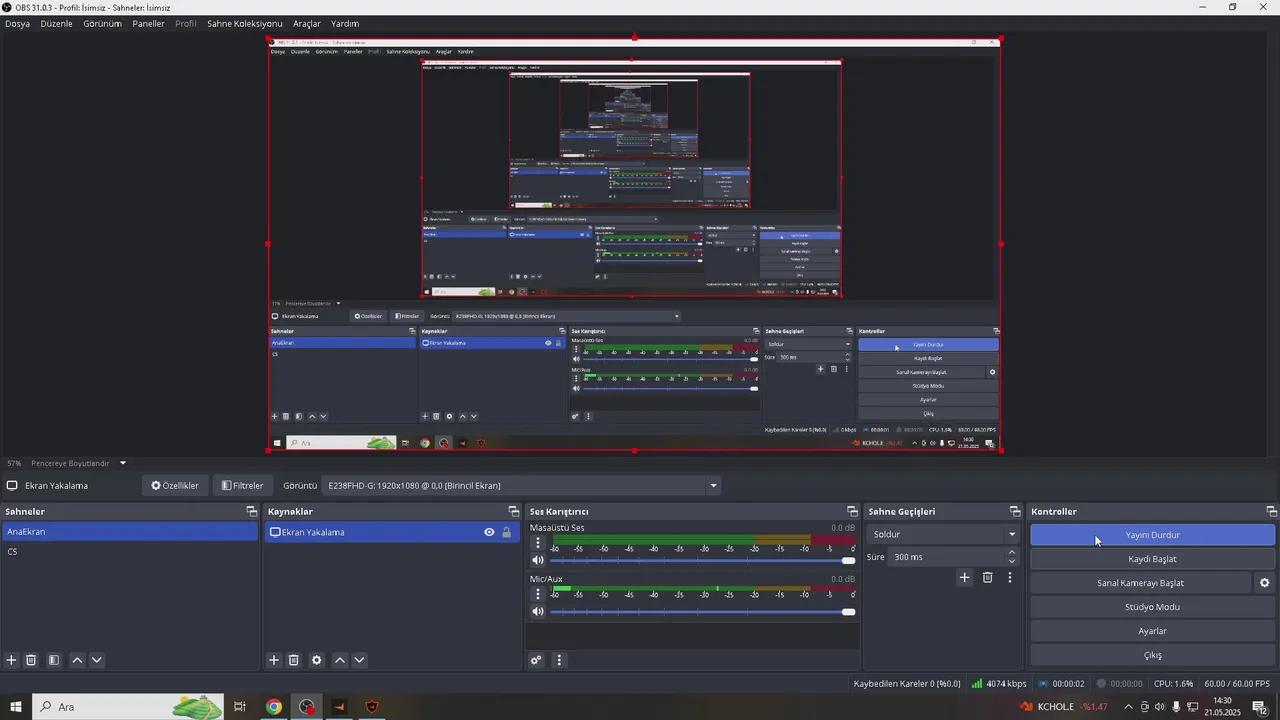Viewport: 1280px width, 720px height.
Task: Open Filtreler for the screen capture source
Action: 242,485
